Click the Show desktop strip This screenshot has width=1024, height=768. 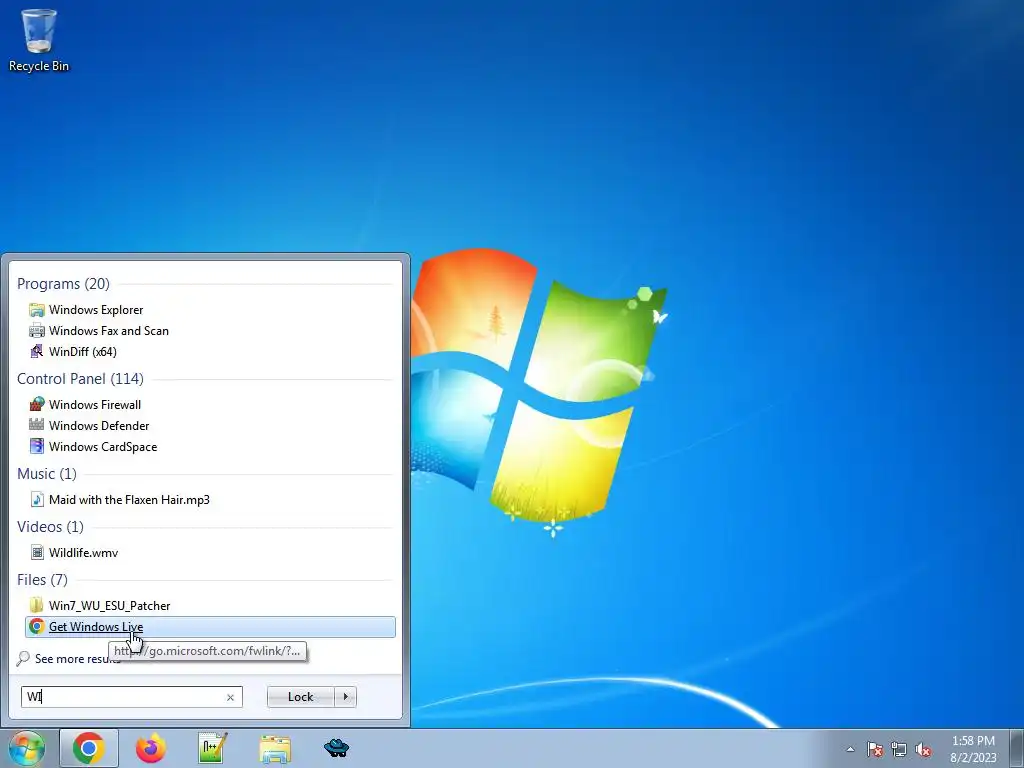pos(1017,748)
